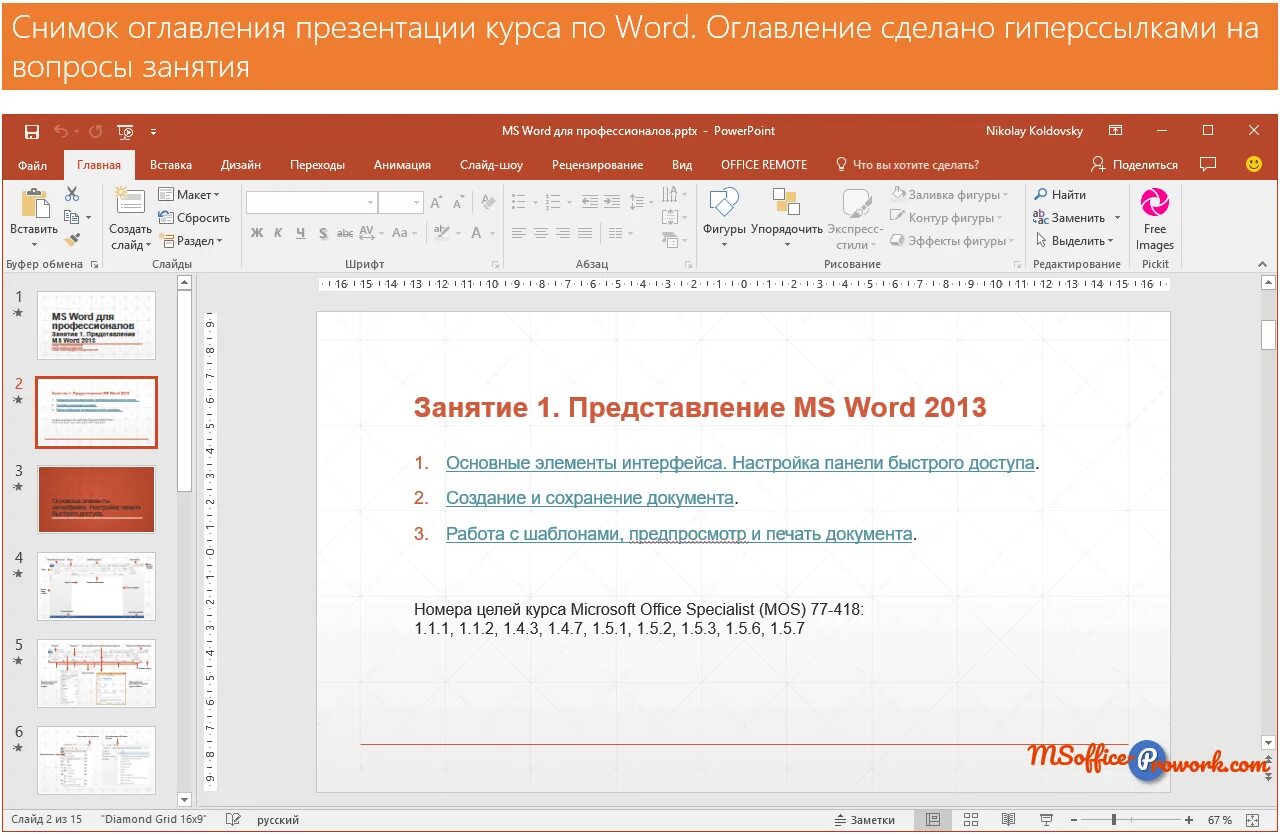Follow link Создание и сохранение документа
Viewport: 1280px width, 835px height.
pos(590,498)
